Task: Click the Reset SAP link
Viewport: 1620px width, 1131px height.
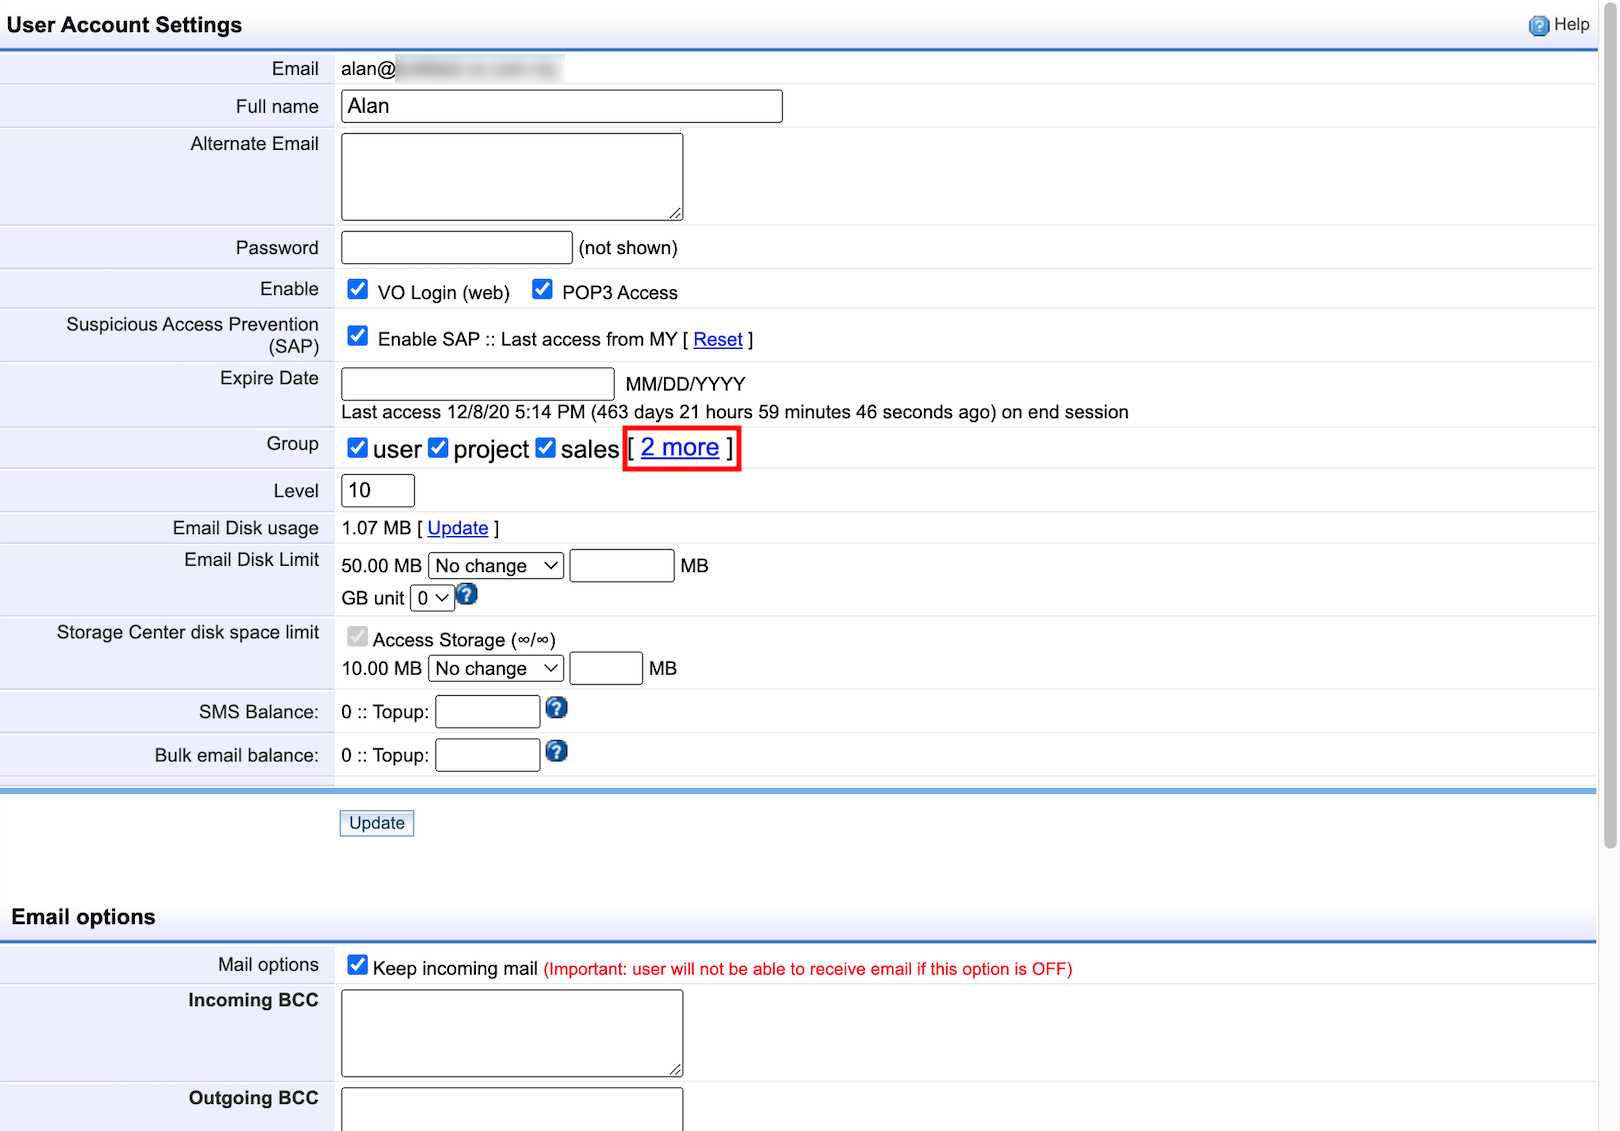Action: 718,340
